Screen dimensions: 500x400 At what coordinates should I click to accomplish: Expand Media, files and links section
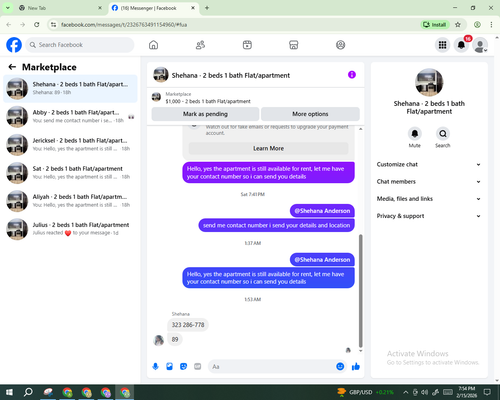pos(429,199)
